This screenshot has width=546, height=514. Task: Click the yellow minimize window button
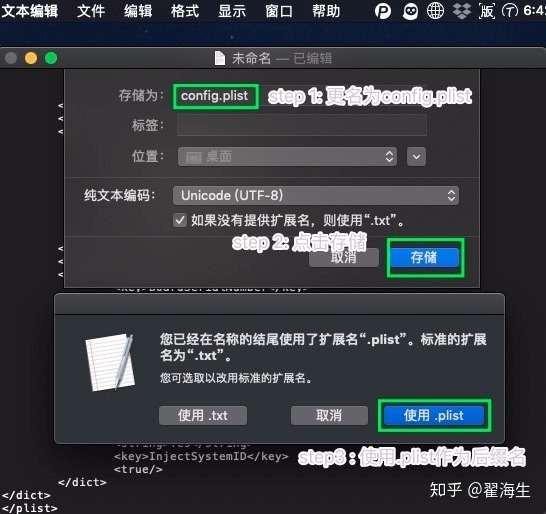[31, 58]
